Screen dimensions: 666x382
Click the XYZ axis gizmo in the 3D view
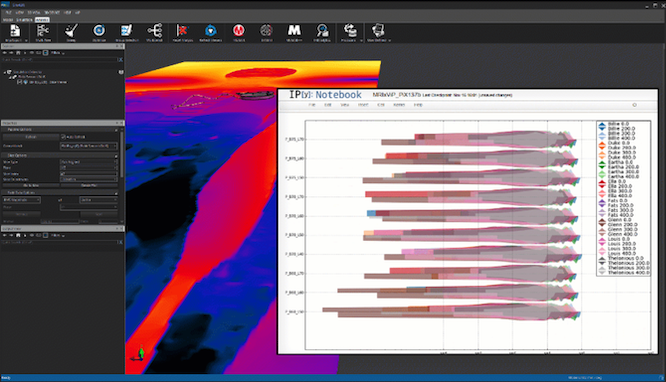click(x=139, y=354)
